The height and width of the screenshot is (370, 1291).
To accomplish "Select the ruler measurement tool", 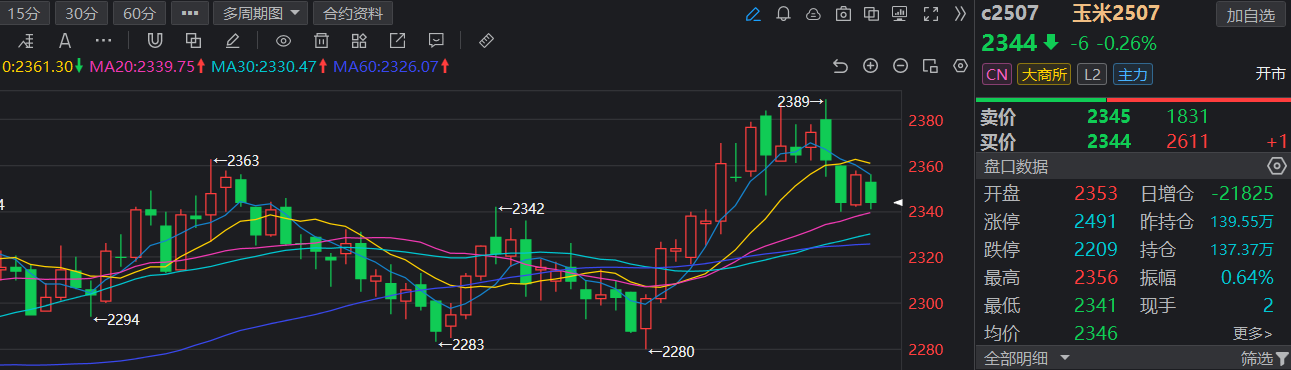I will (x=487, y=41).
